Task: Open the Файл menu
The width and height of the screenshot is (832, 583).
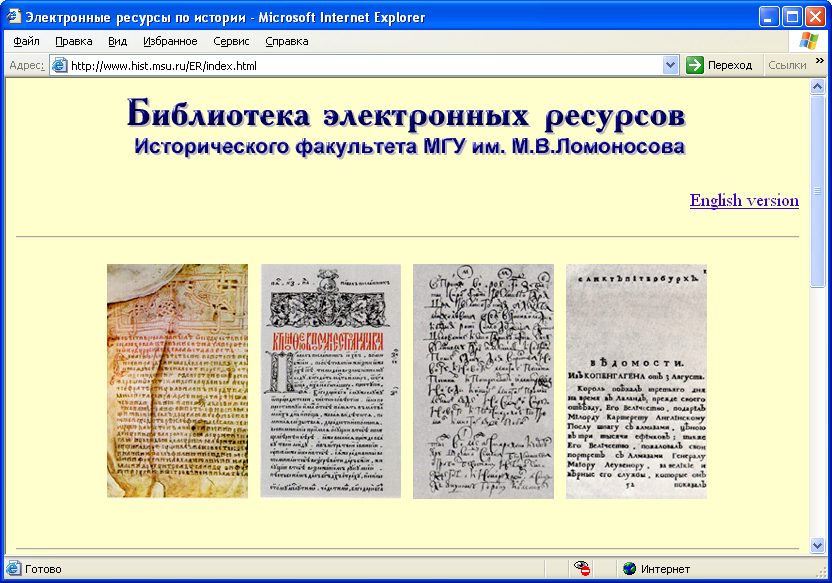Action: coord(26,41)
